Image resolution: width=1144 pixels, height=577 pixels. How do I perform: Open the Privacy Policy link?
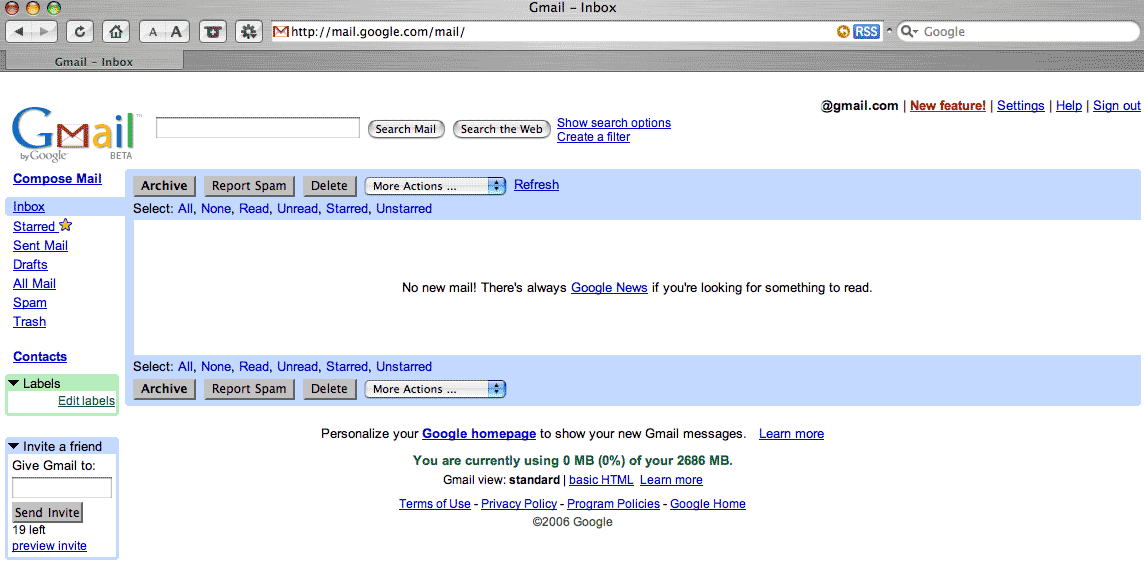(x=519, y=504)
